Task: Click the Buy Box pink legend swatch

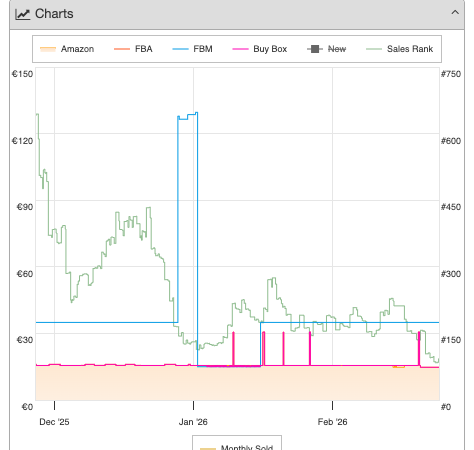Action: (x=240, y=49)
